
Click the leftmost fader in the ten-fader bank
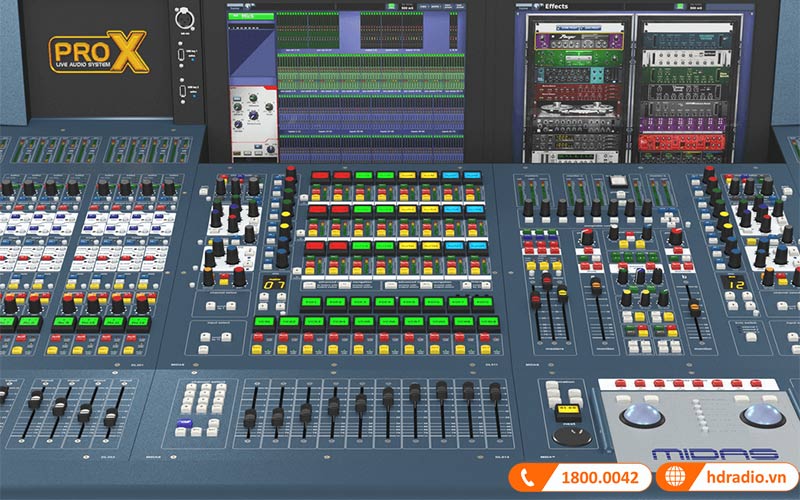pos(250,418)
